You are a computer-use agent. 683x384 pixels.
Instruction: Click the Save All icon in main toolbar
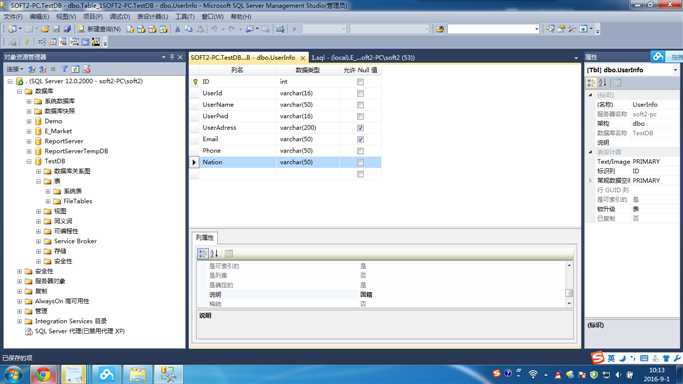coord(67,29)
